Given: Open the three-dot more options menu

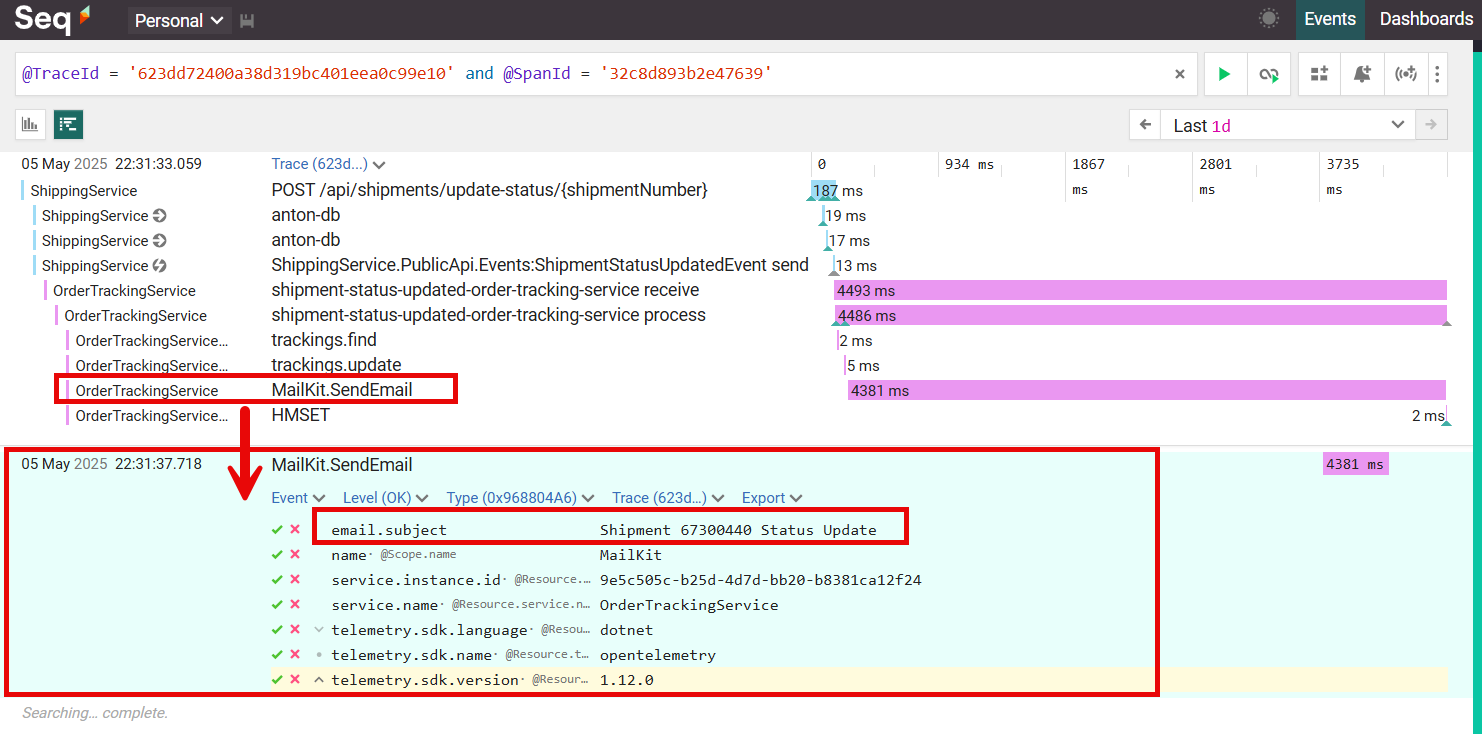Looking at the screenshot, I should [1437, 74].
